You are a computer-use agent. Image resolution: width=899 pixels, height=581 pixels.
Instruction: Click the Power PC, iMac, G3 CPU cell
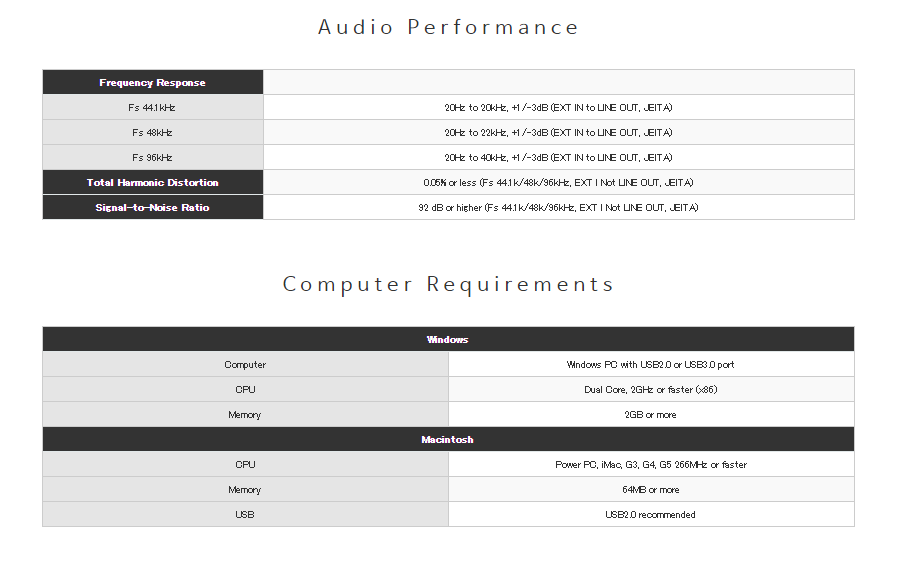(x=651, y=465)
